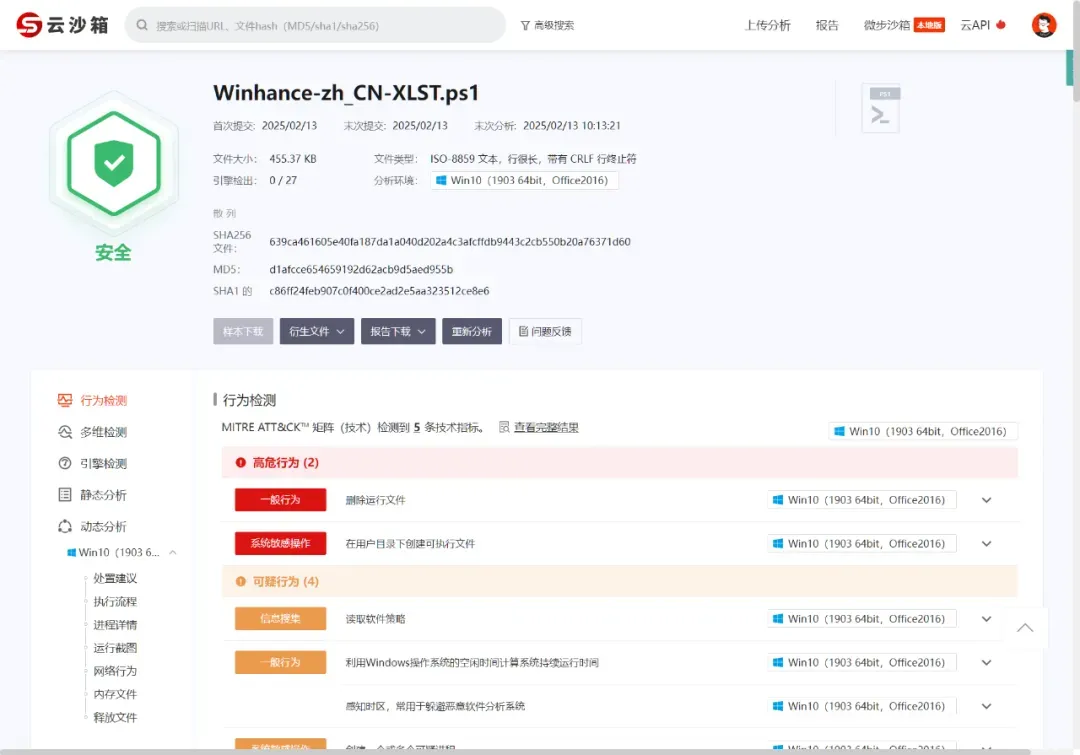Image resolution: width=1080 pixels, height=755 pixels.
Task: Click the 可疑行为 (4) section header
Action: [619, 581]
